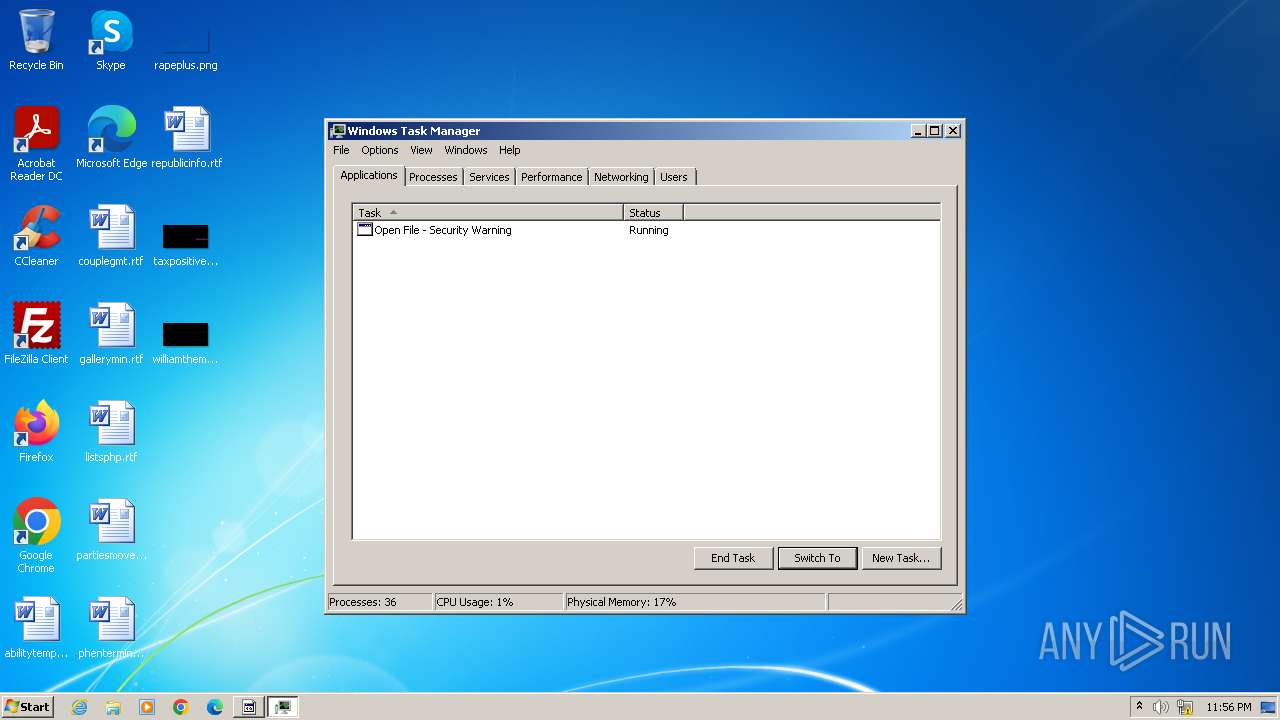Launch Firefox desktop shortcut
1280x720 pixels.
pos(36,432)
